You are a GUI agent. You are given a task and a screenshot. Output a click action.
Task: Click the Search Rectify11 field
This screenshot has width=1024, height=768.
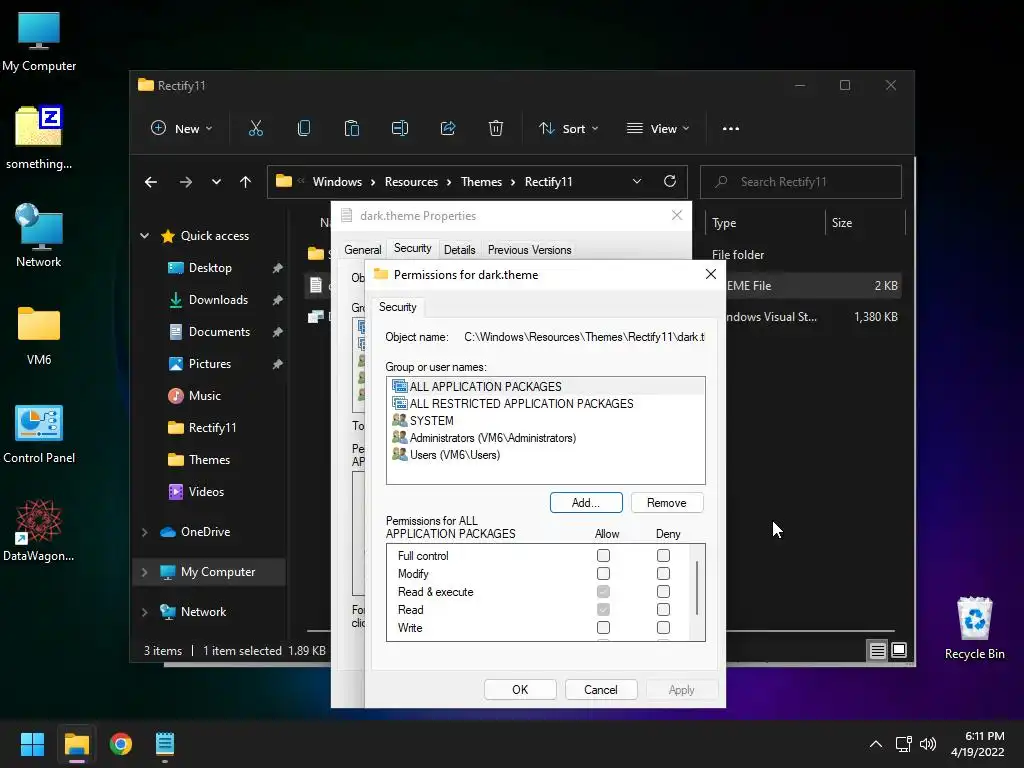[801, 182]
